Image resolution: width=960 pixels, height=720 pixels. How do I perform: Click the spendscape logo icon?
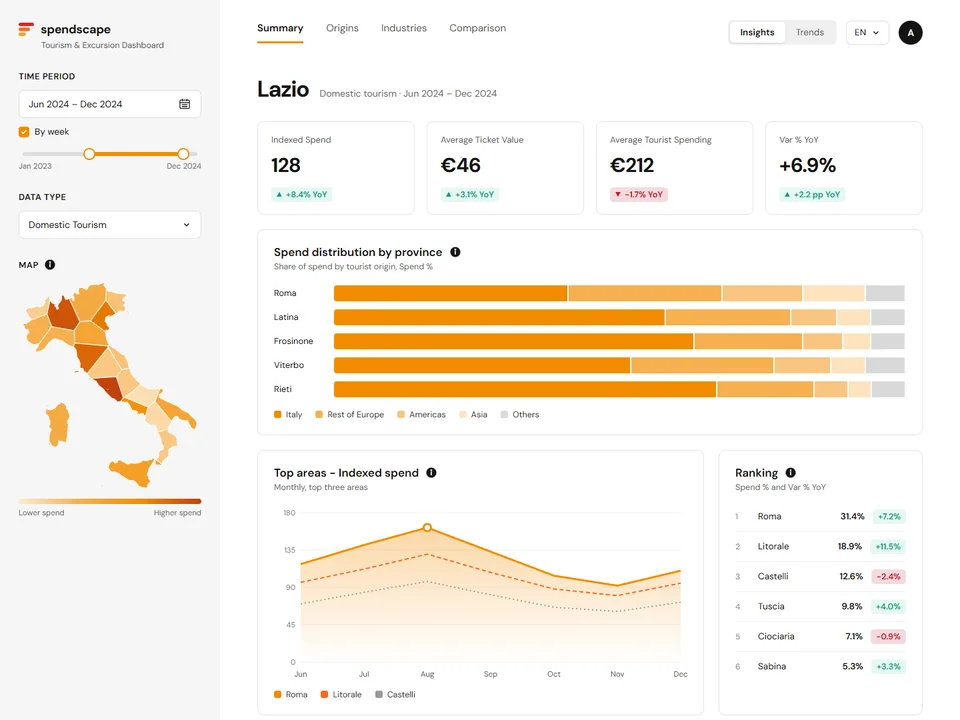26,29
